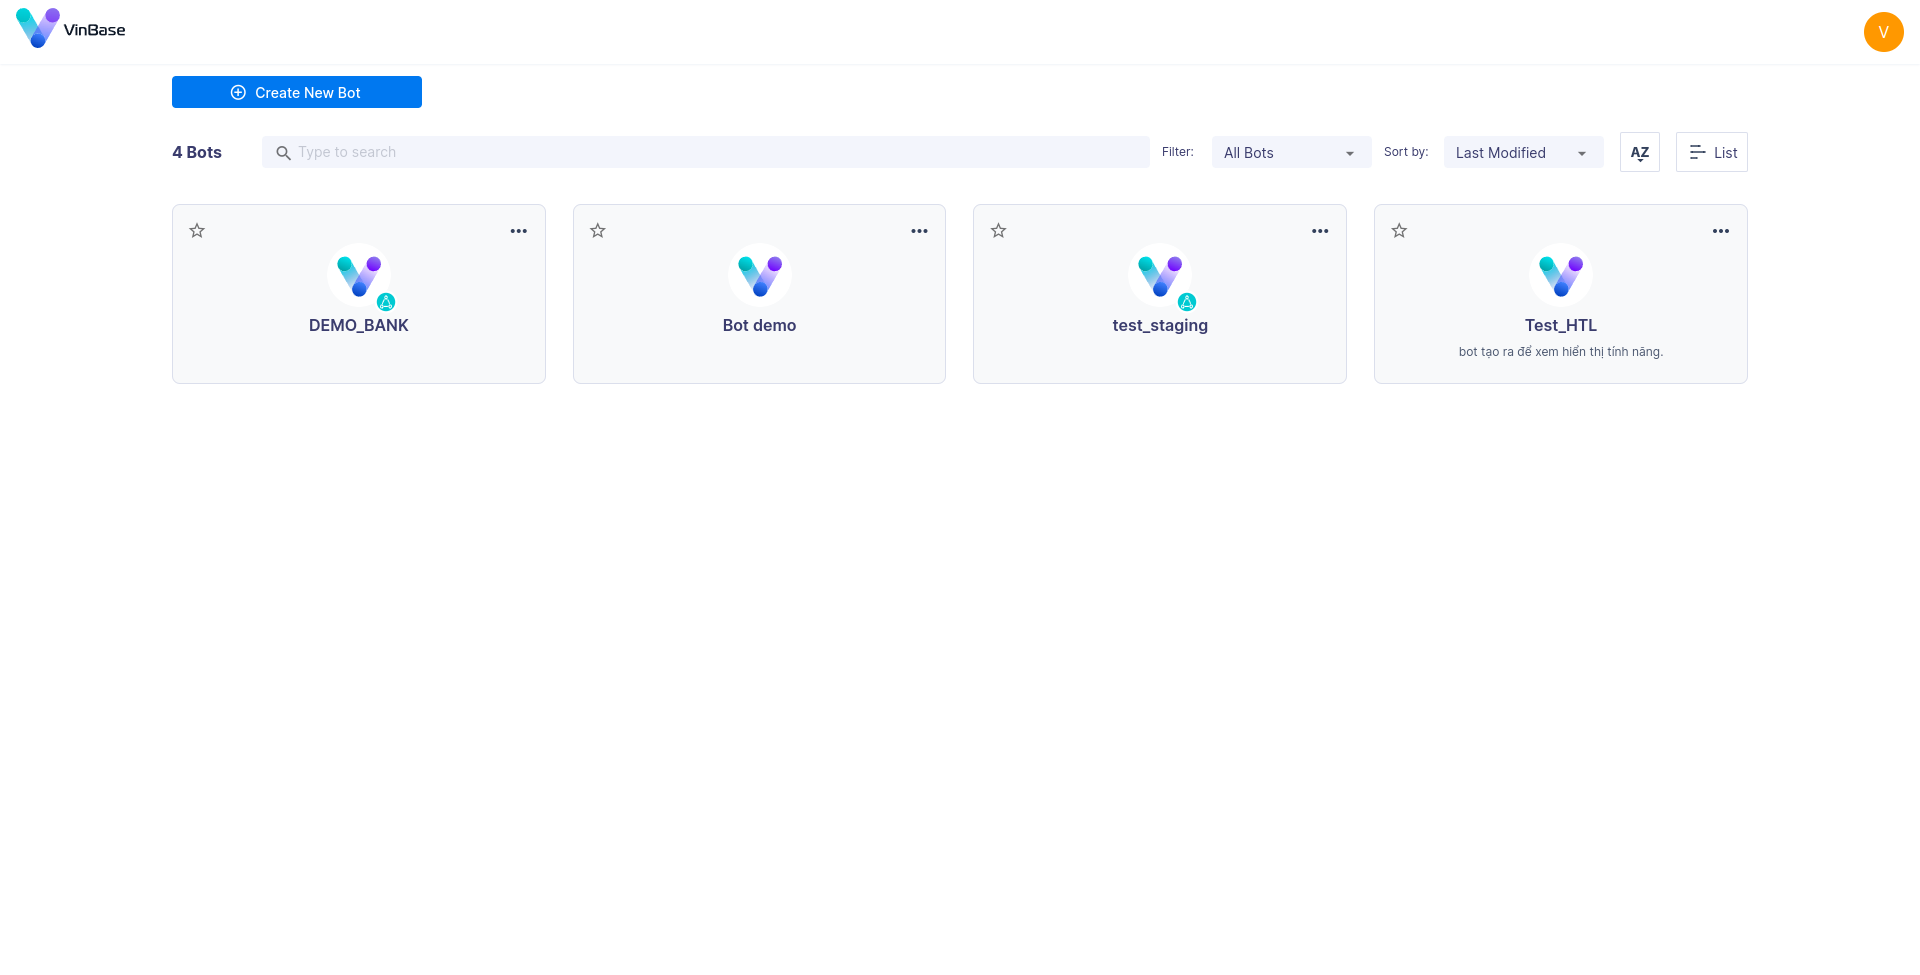Open Test_HTL more options menu

(1720, 231)
